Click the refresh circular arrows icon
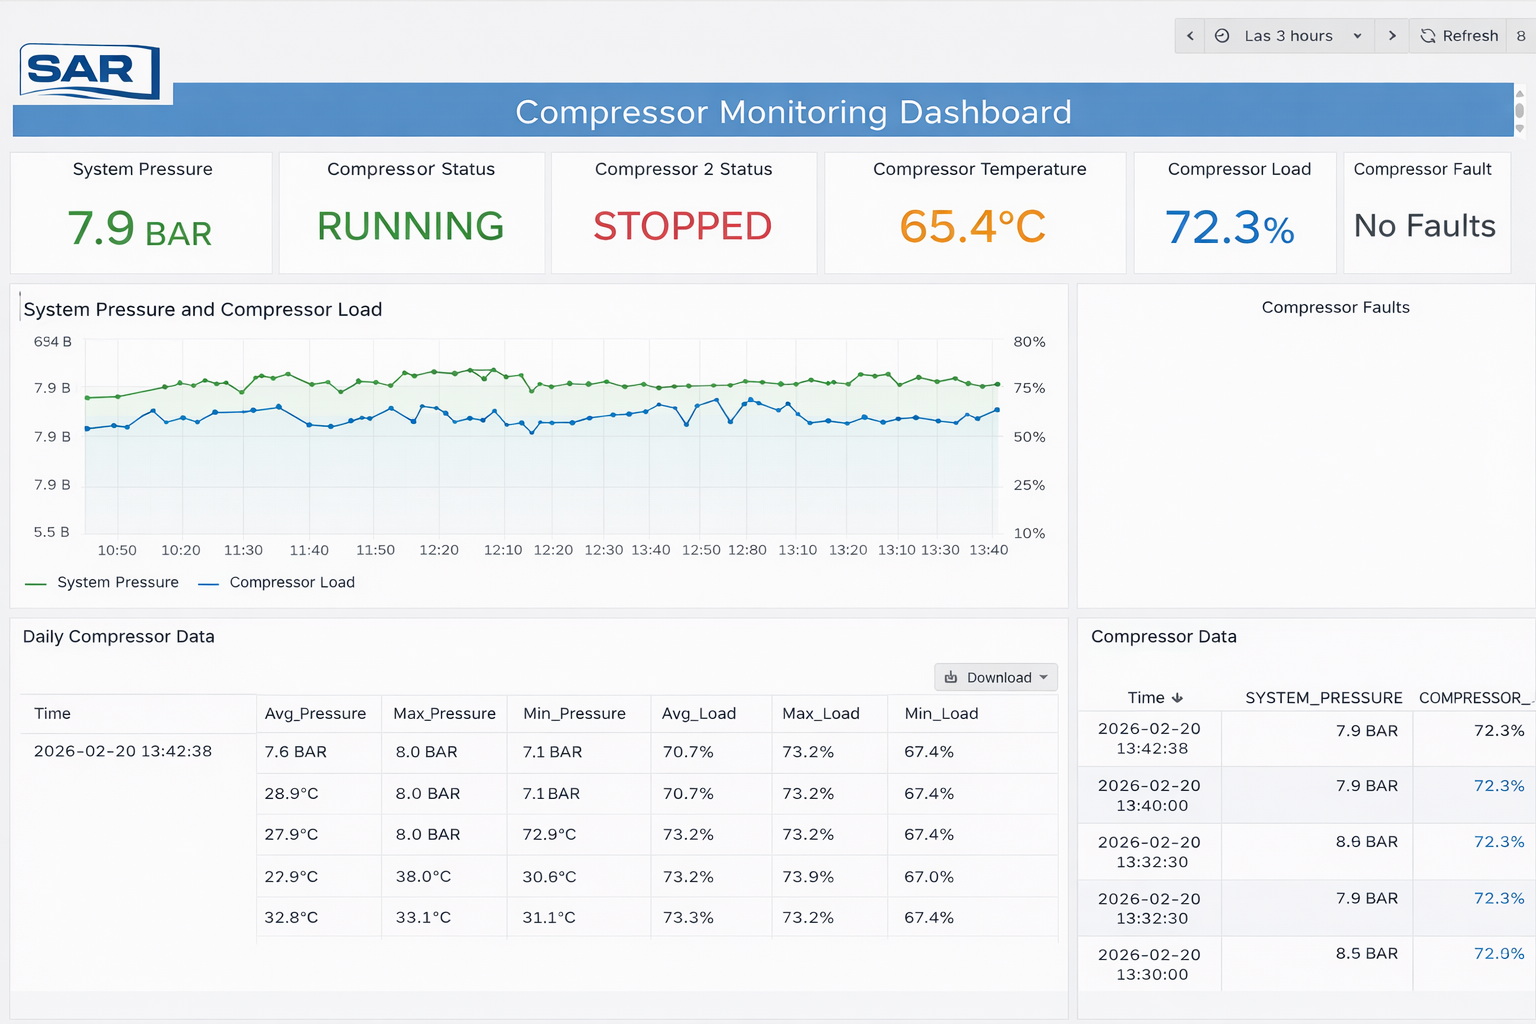The width and height of the screenshot is (1536, 1024). (x=1428, y=36)
